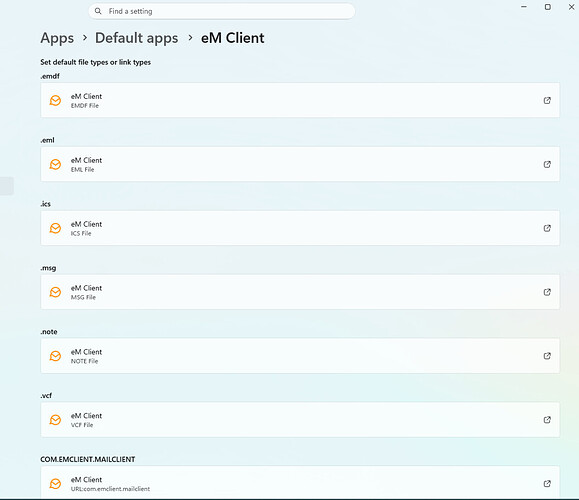
Task: Click eM Client envelope icon in MSG File row
Action: click(x=55, y=292)
